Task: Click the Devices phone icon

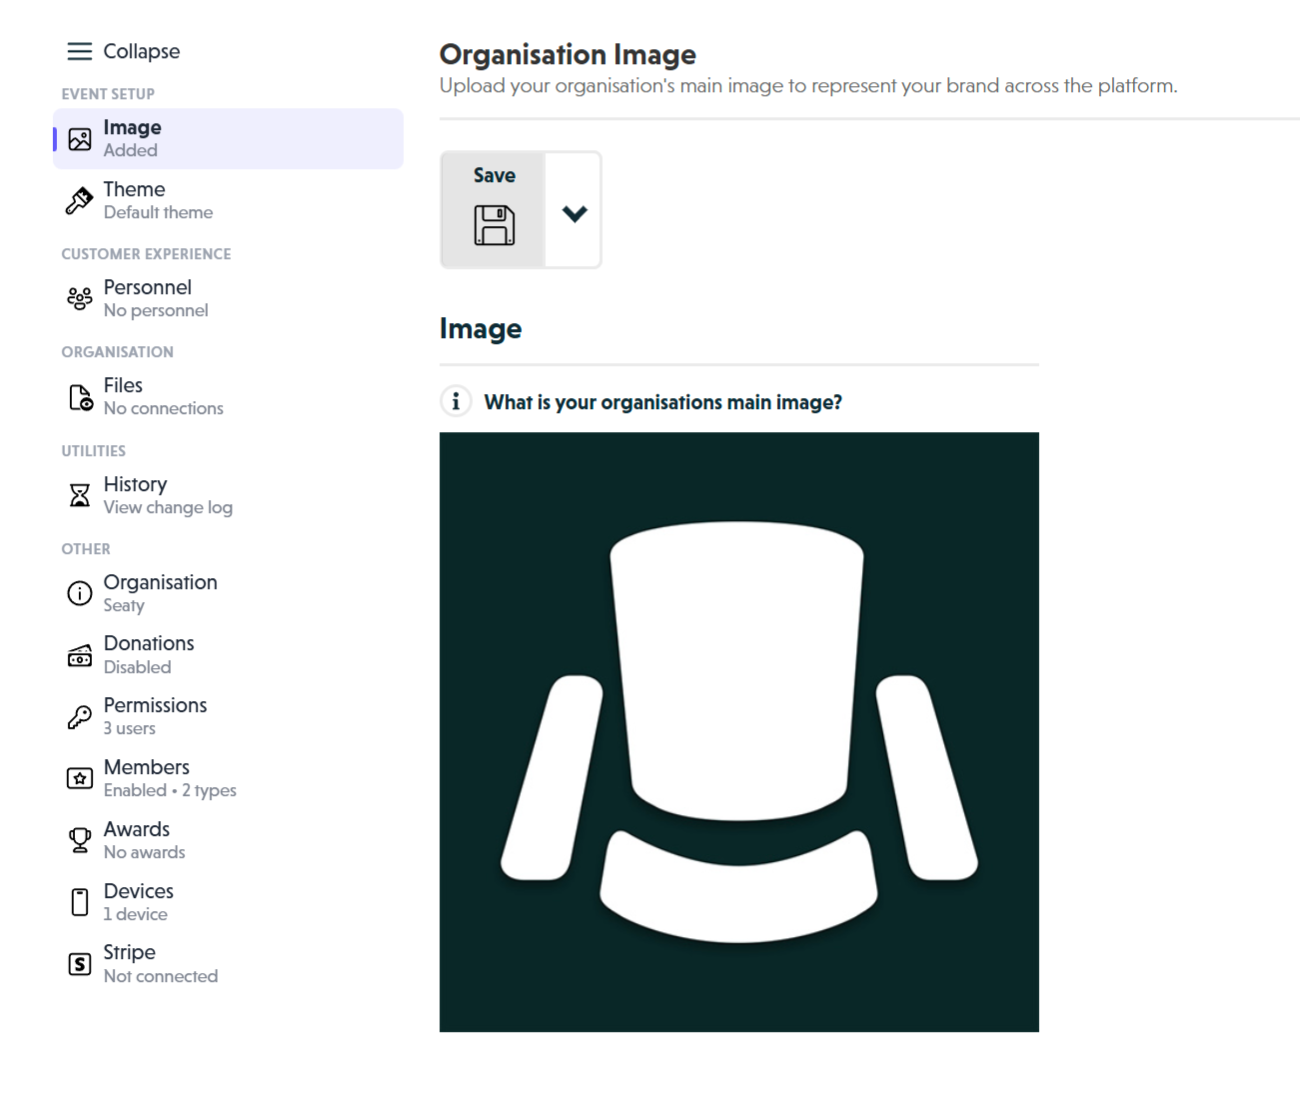Action: pyautogui.click(x=80, y=902)
